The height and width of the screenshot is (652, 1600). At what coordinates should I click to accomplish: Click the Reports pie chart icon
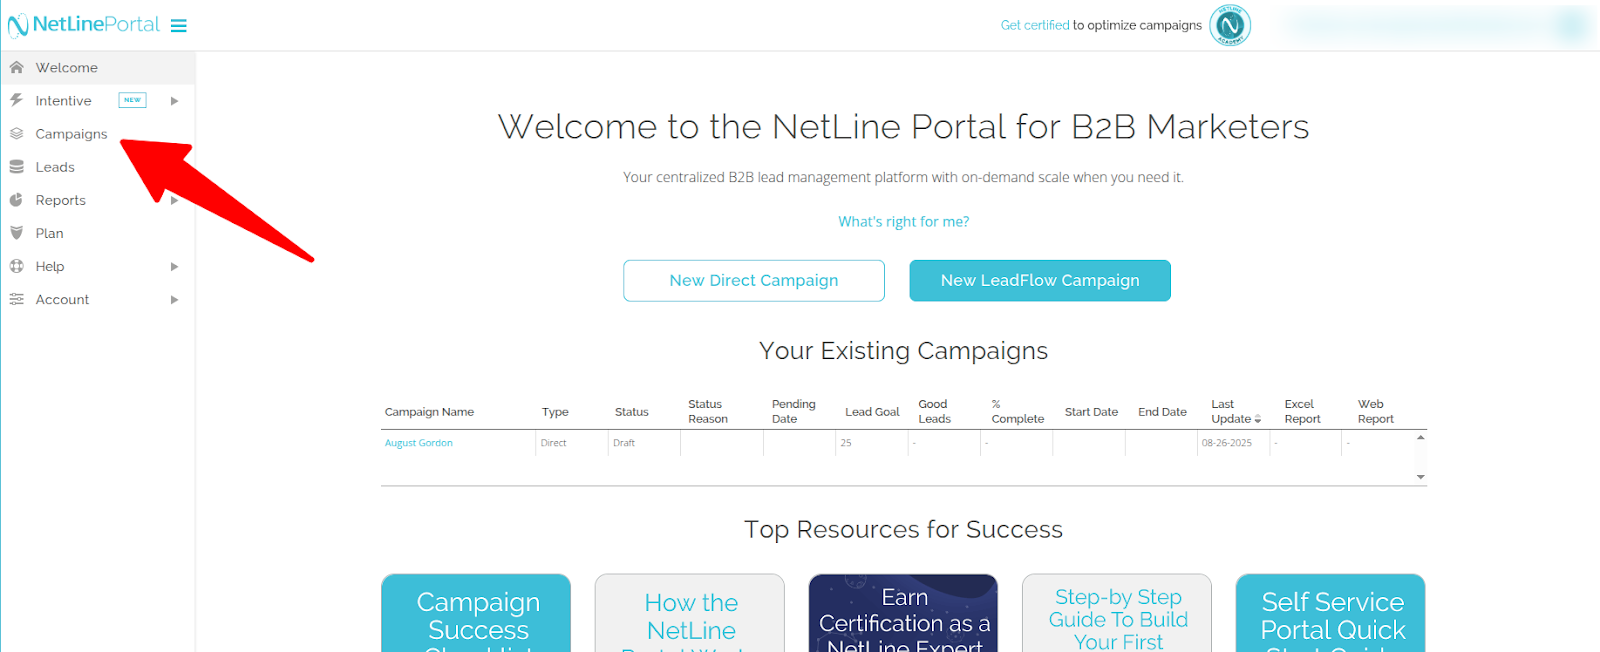[x=16, y=200]
